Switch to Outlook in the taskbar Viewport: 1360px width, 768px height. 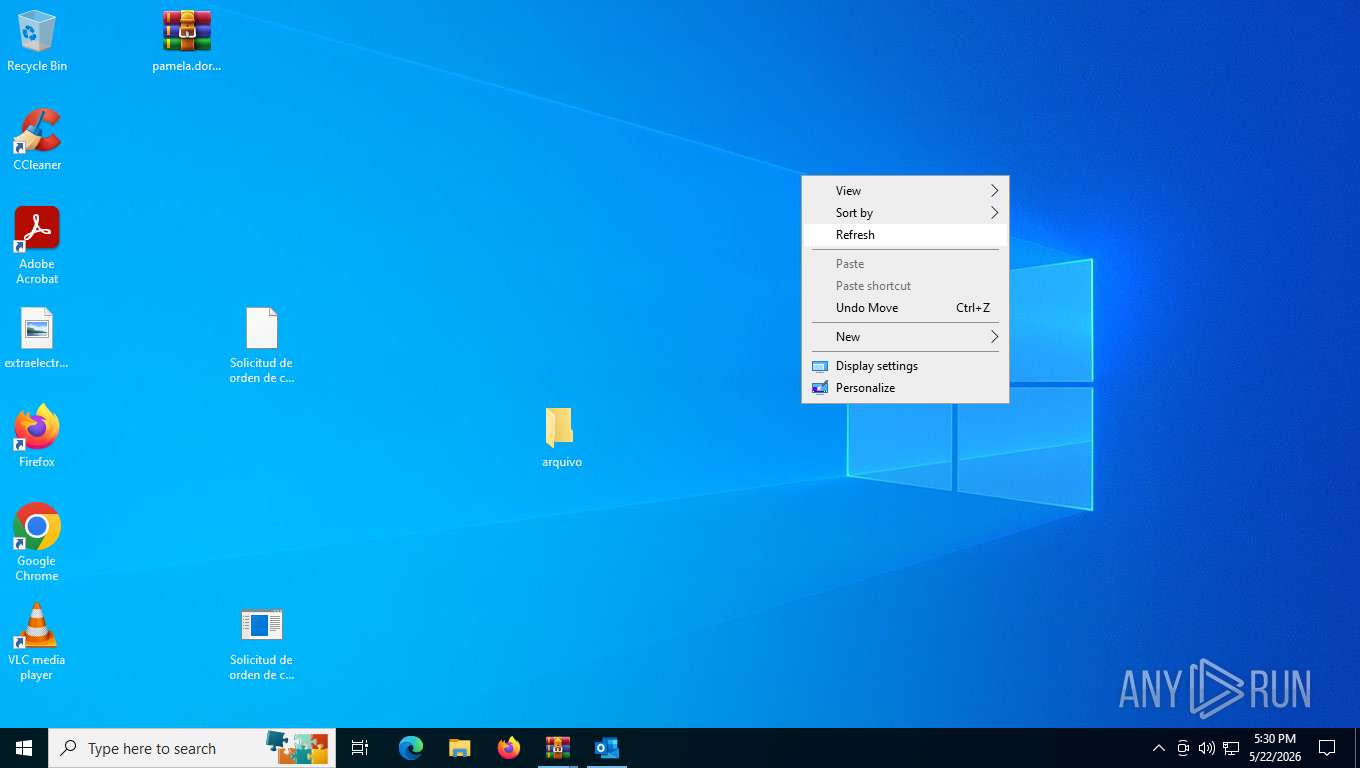(607, 748)
